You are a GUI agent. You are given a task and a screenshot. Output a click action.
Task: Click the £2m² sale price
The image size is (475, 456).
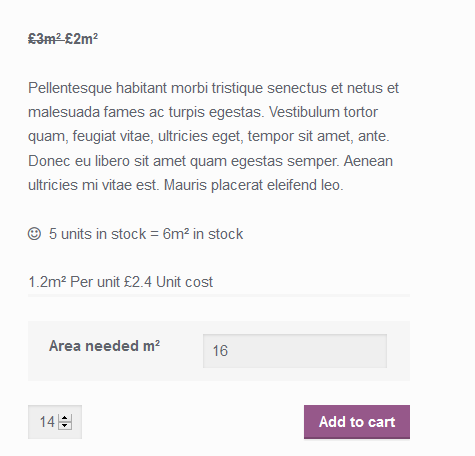[x=81, y=39]
